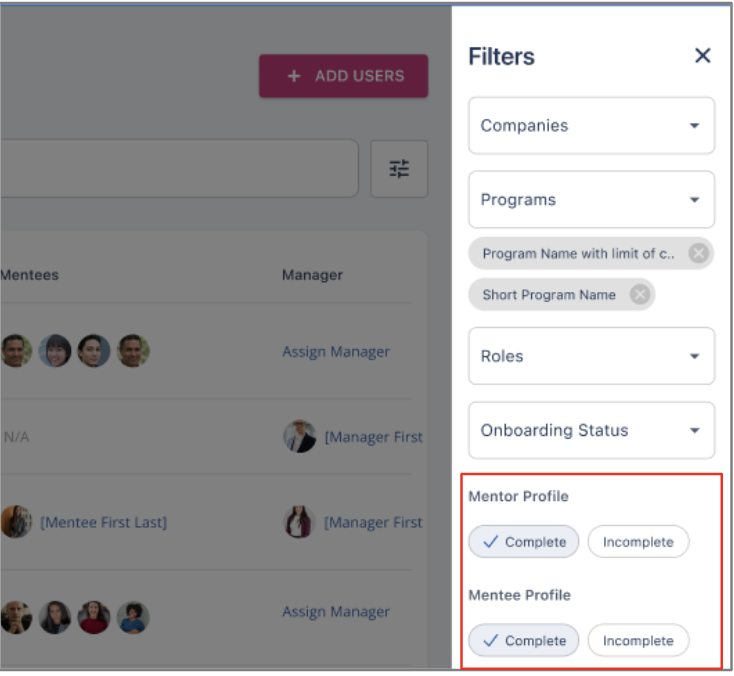The width and height of the screenshot is (734, 676).
Task: Open the Programs dropdown
Action: coord(591,200)
